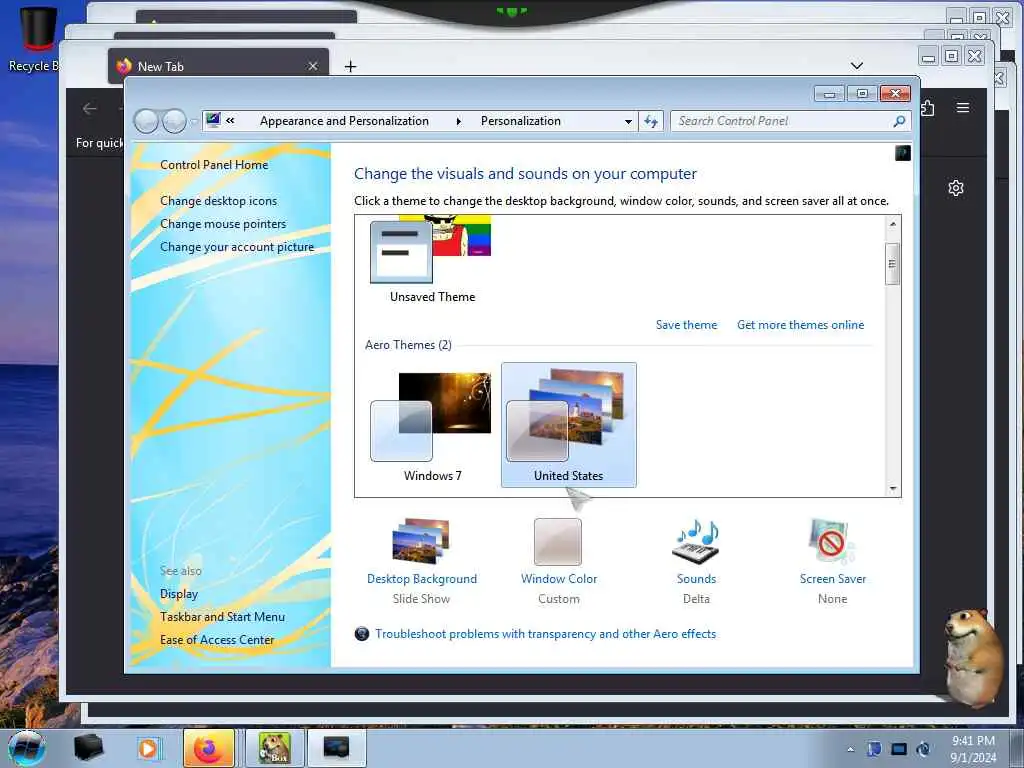Open Desktop Background slide show settings

click(421, 560)
